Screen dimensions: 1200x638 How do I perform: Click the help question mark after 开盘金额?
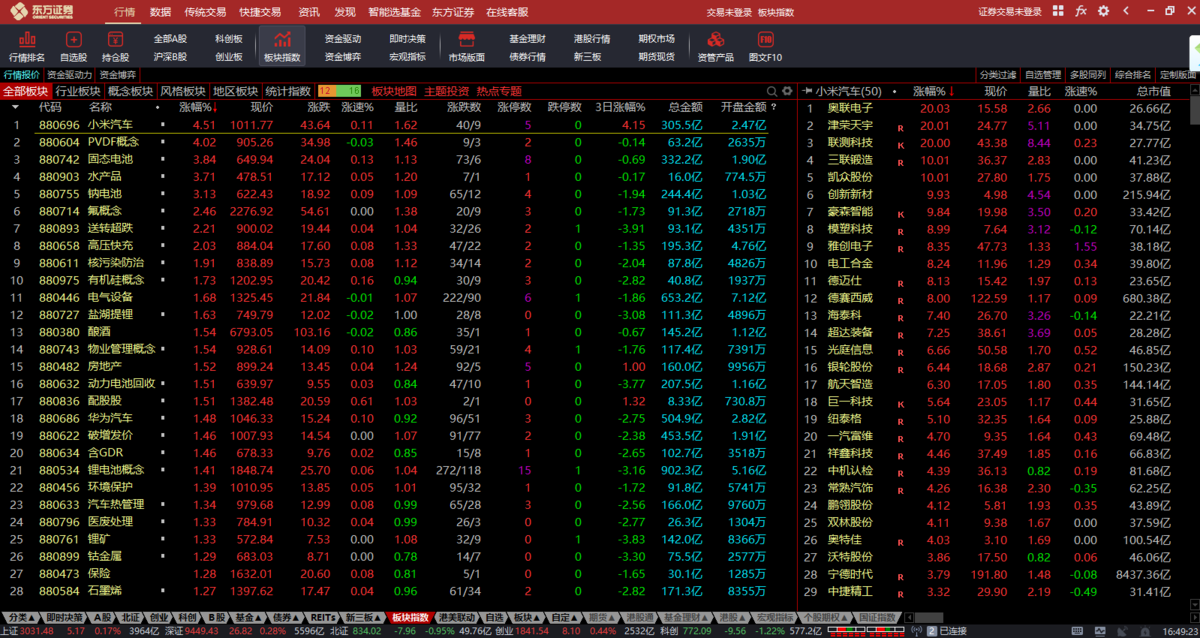coord(773,107)
